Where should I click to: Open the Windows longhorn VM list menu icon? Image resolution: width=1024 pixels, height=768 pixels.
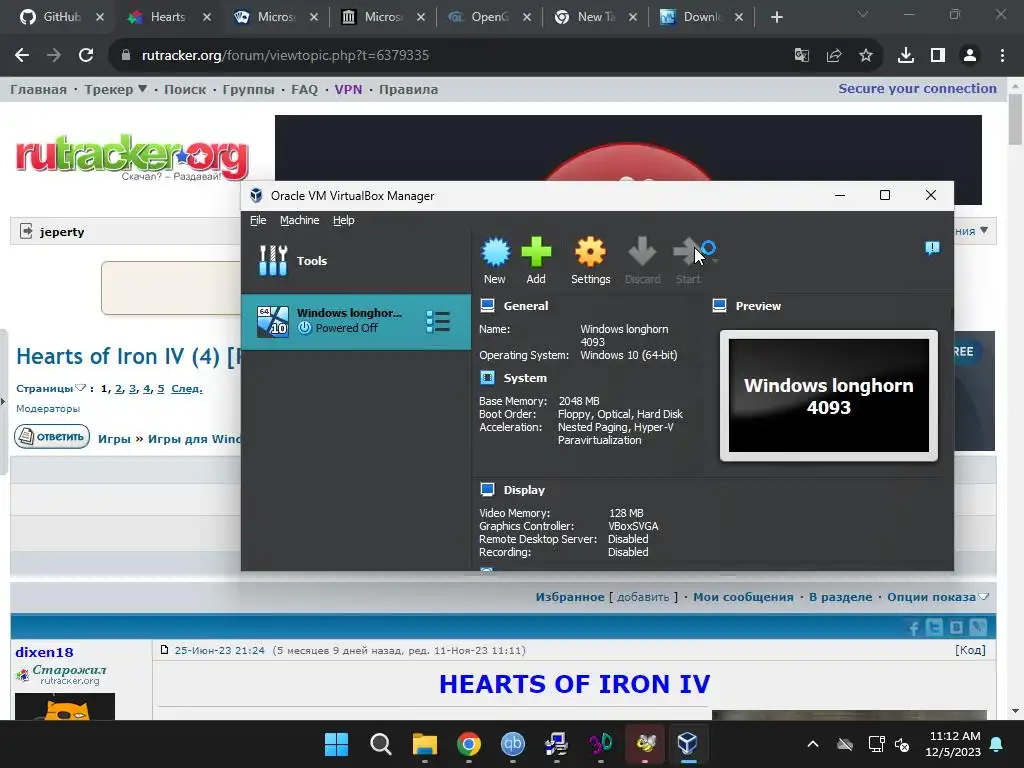click(438, 321)
